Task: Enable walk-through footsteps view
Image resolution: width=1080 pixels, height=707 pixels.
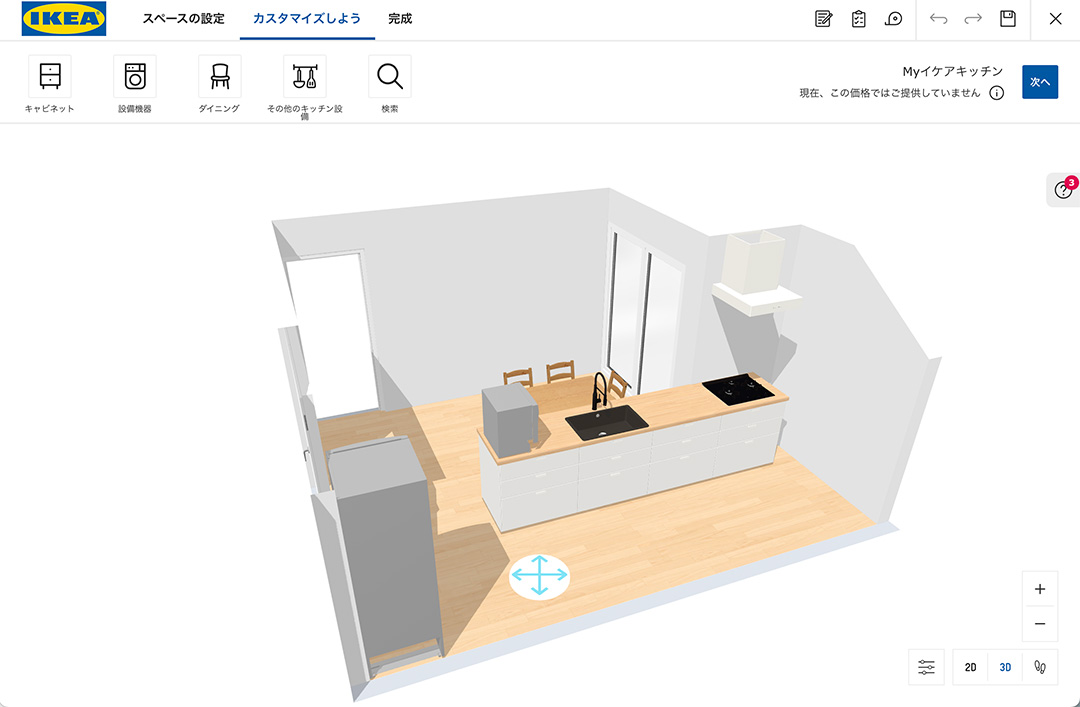Action: click(1040, 667)
